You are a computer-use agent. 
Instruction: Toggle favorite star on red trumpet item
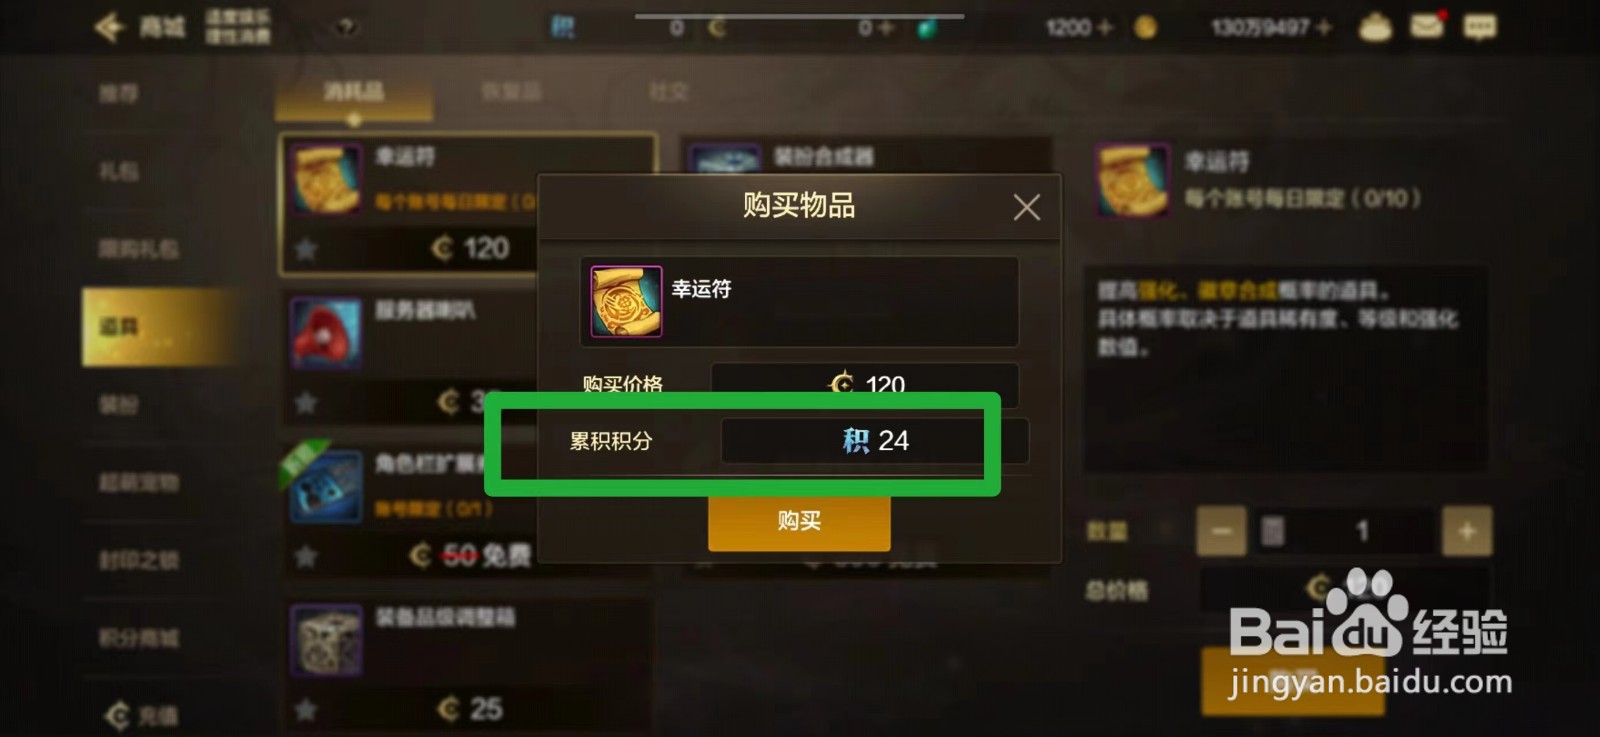click(306, 402)
